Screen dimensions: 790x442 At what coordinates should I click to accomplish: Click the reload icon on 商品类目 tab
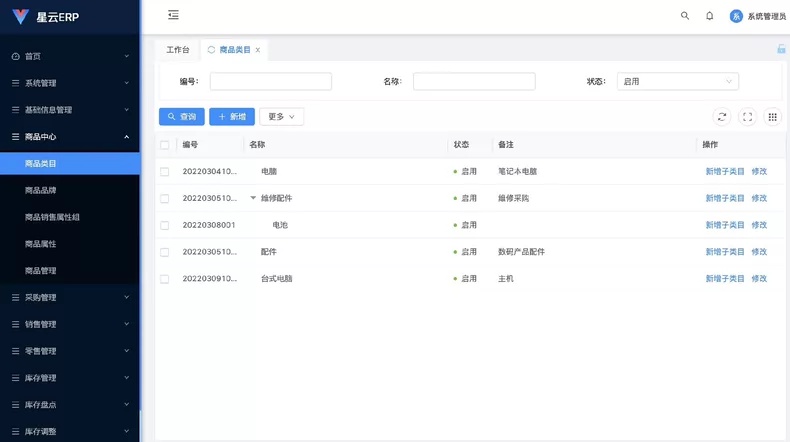pos(211,49)
